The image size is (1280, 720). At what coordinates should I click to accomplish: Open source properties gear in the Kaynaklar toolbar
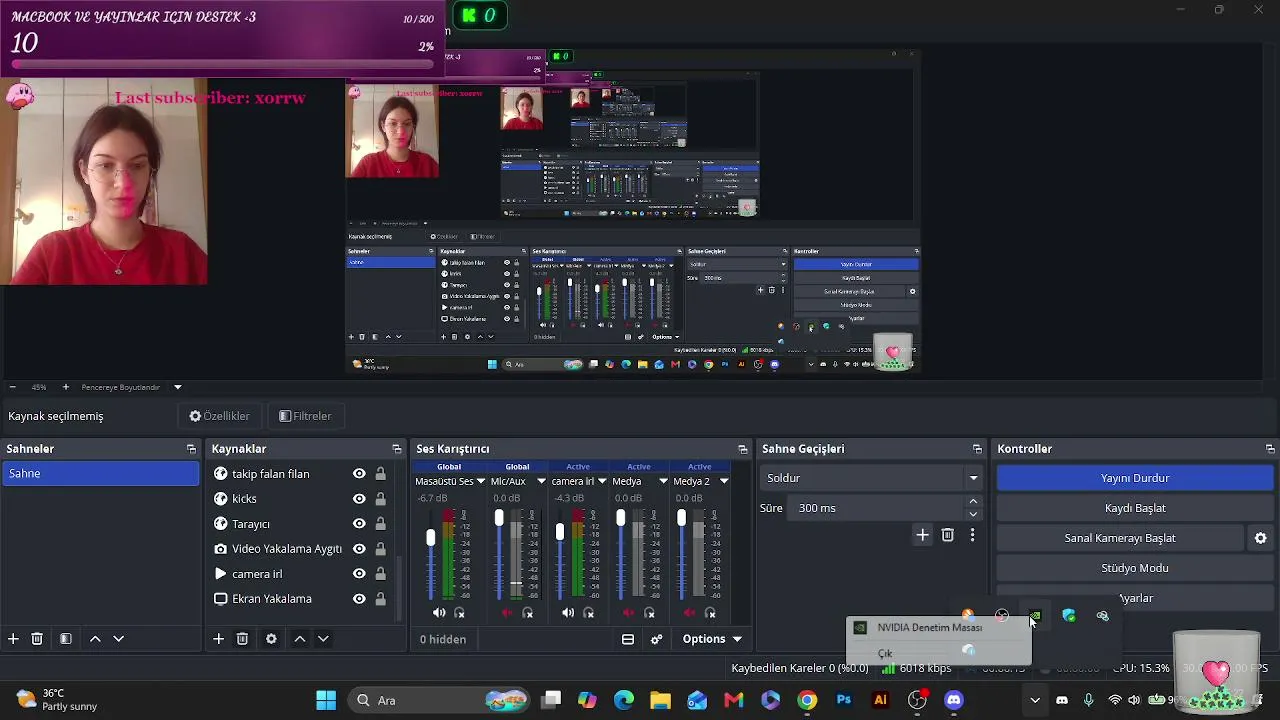271,639
